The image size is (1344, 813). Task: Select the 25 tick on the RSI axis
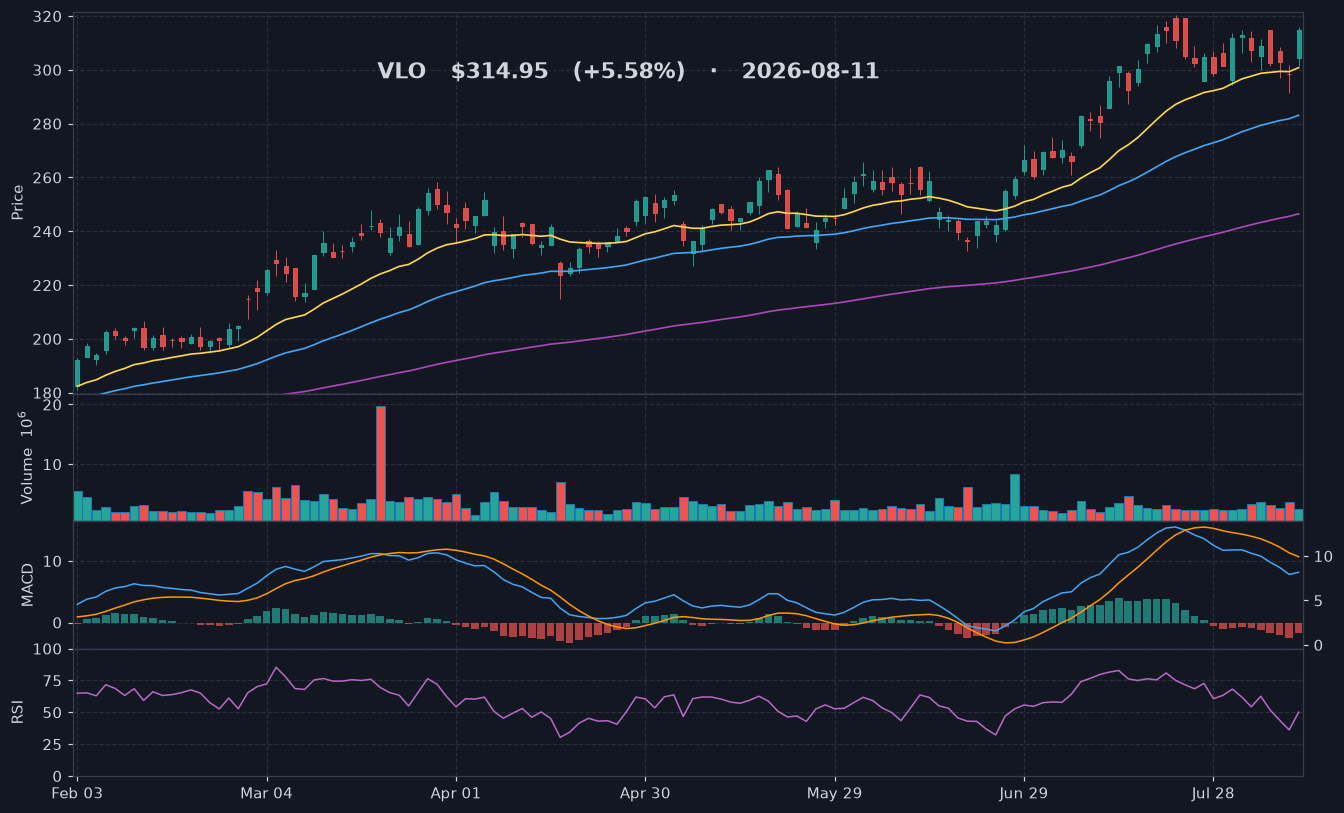(x=54, y=745)
